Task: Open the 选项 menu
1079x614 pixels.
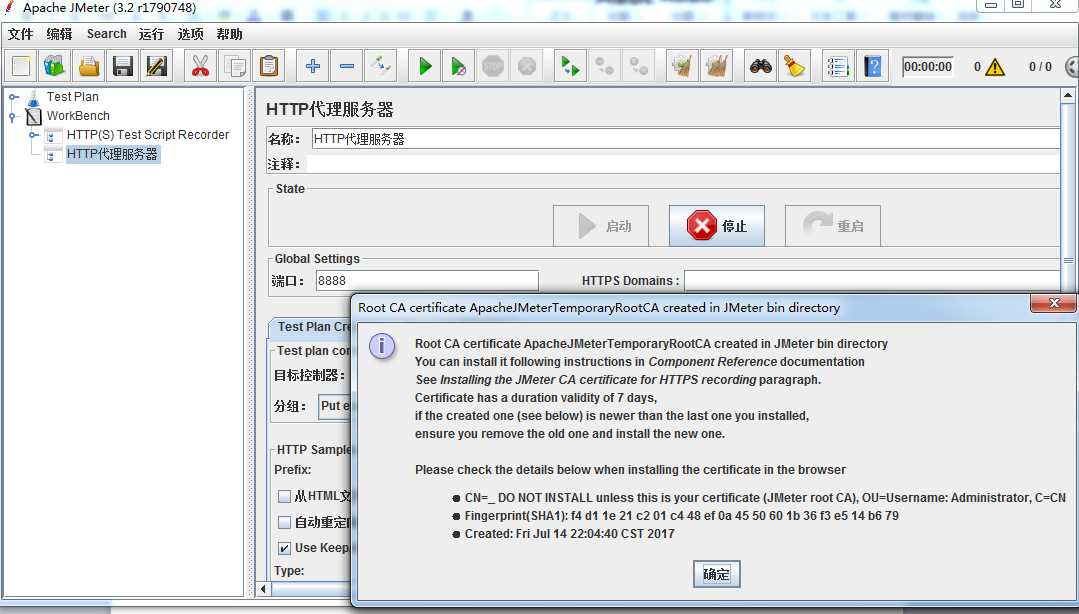Action: 191,34
